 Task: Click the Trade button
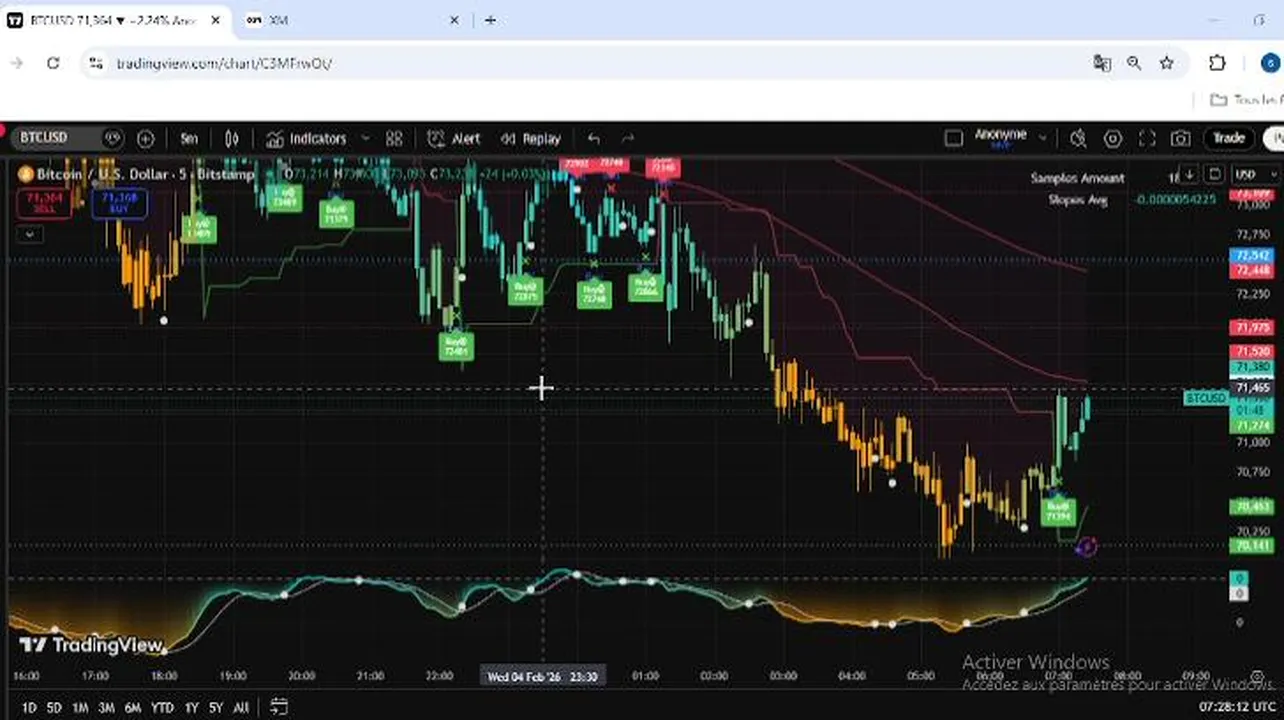point(1229,138)
